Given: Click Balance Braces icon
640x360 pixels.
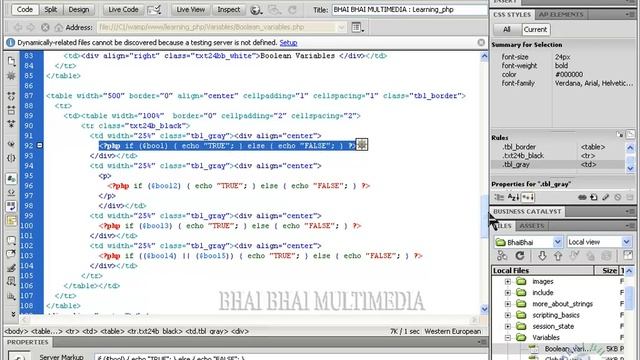Looking at the screenshot, I should tap(11, 158).
